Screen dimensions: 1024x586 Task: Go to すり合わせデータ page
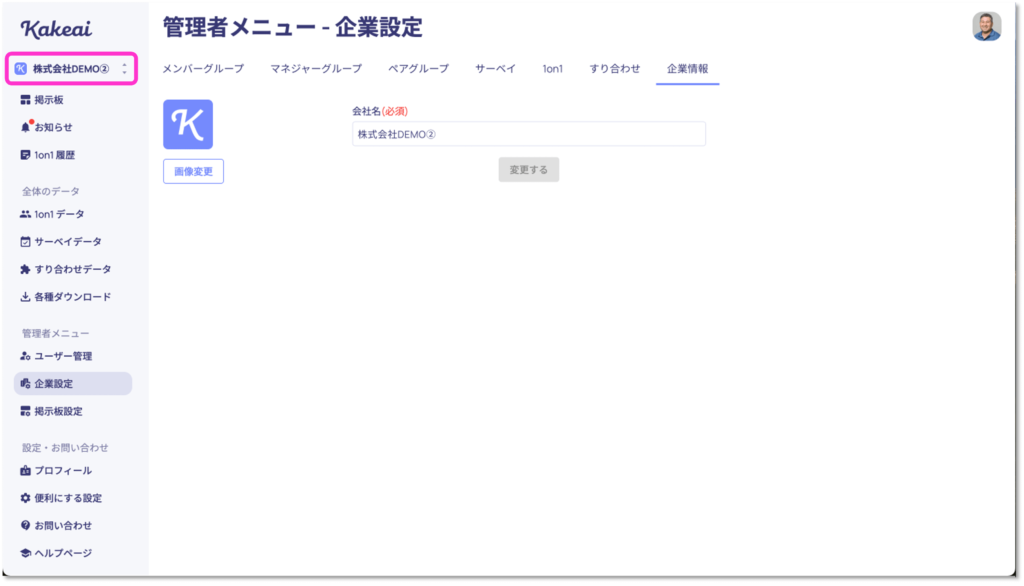click(x=73, y=269)
